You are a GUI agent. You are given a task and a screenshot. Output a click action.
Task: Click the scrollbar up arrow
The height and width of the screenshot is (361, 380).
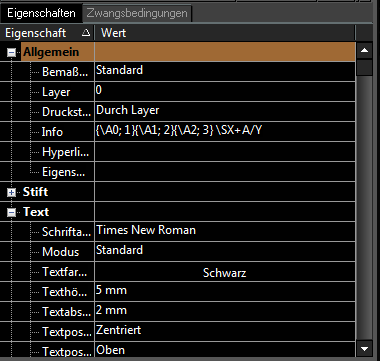click(364, 51)
